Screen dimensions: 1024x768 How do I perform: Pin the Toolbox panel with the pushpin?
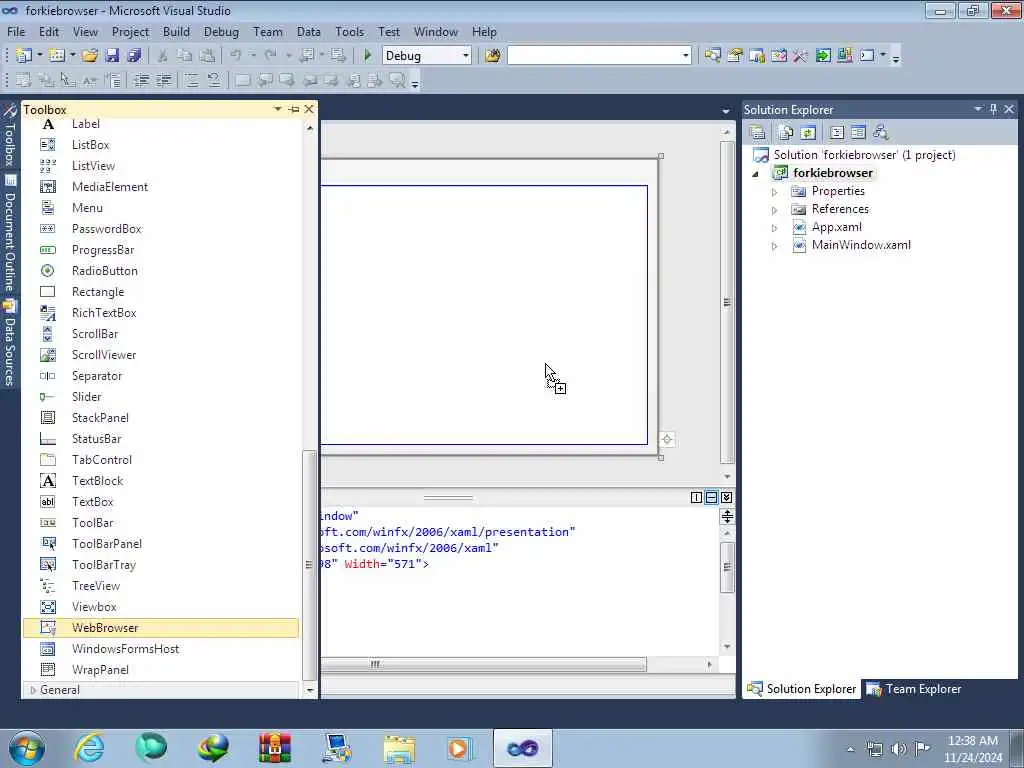[294, 109]
